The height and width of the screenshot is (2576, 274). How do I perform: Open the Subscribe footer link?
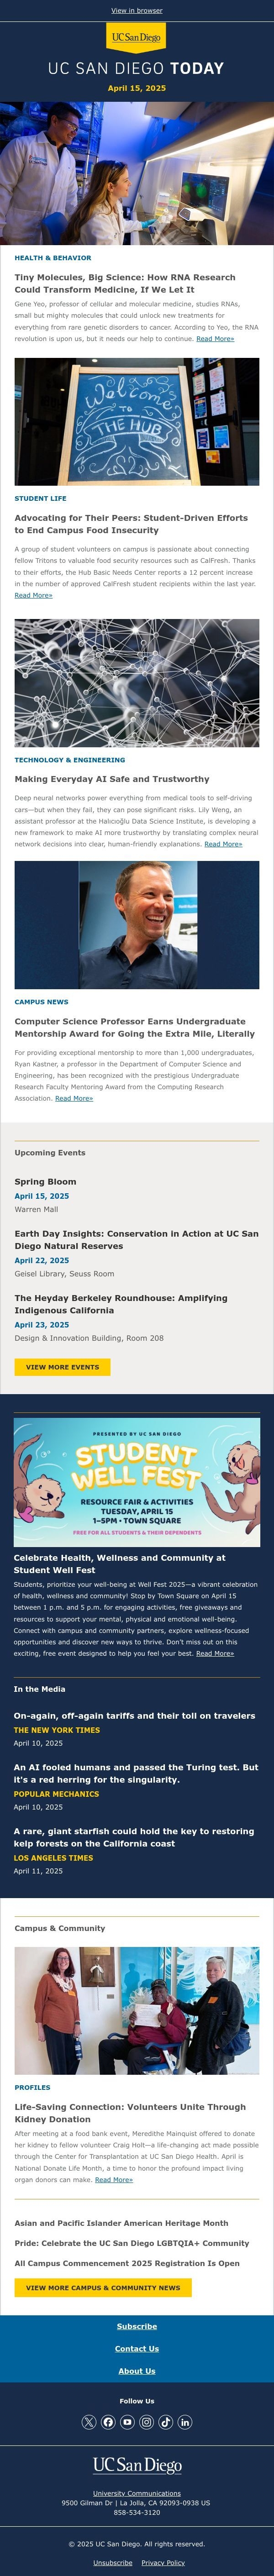137,2327
